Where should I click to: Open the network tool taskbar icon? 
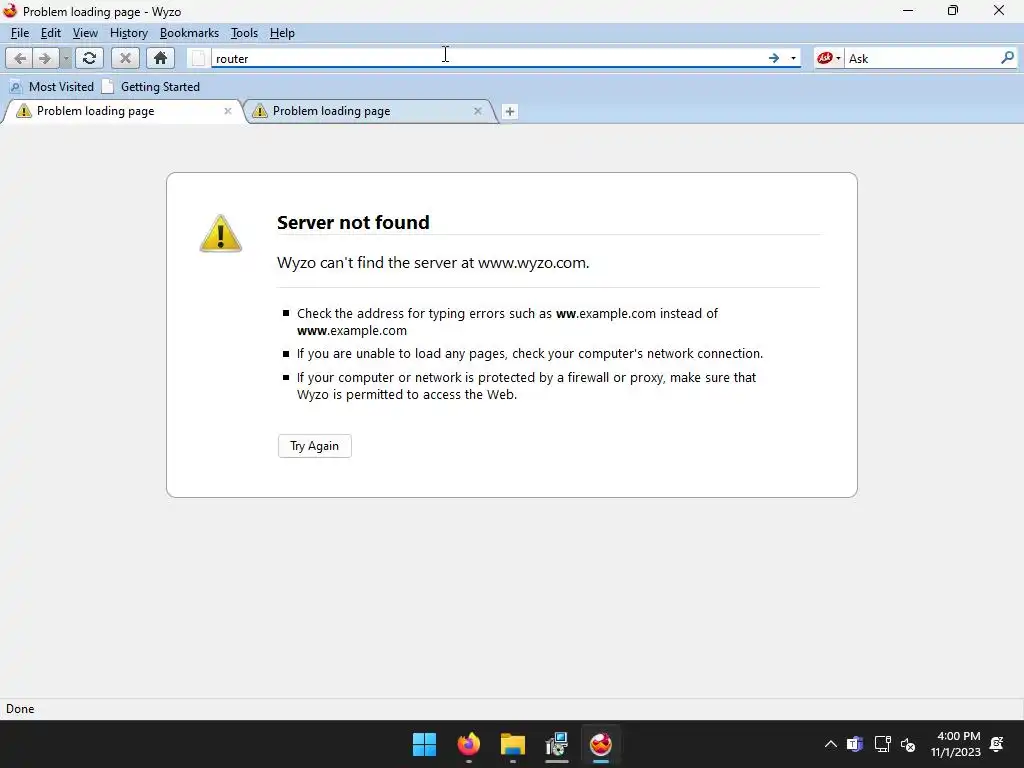coord(556,744)
